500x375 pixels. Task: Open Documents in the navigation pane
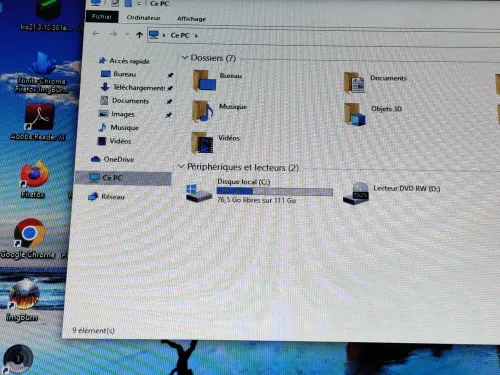pos(130,101)
